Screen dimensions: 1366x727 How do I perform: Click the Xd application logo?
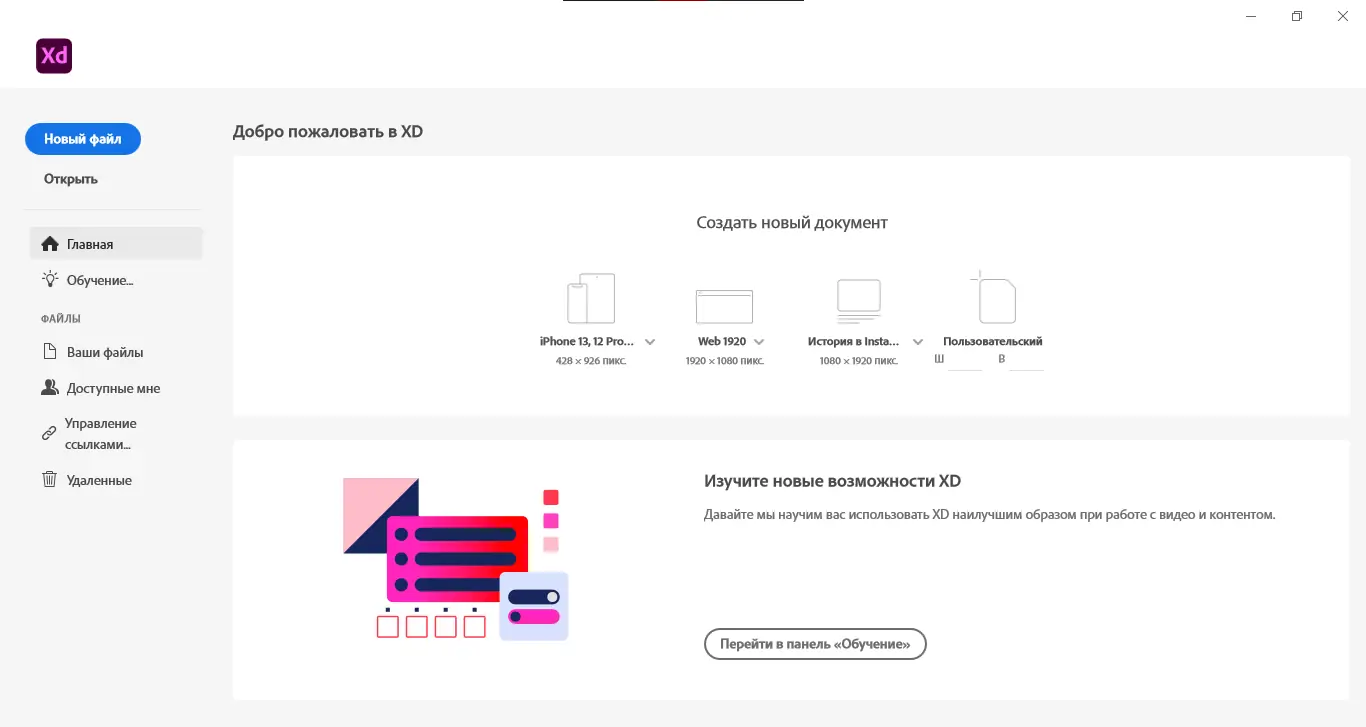(53, 56)
